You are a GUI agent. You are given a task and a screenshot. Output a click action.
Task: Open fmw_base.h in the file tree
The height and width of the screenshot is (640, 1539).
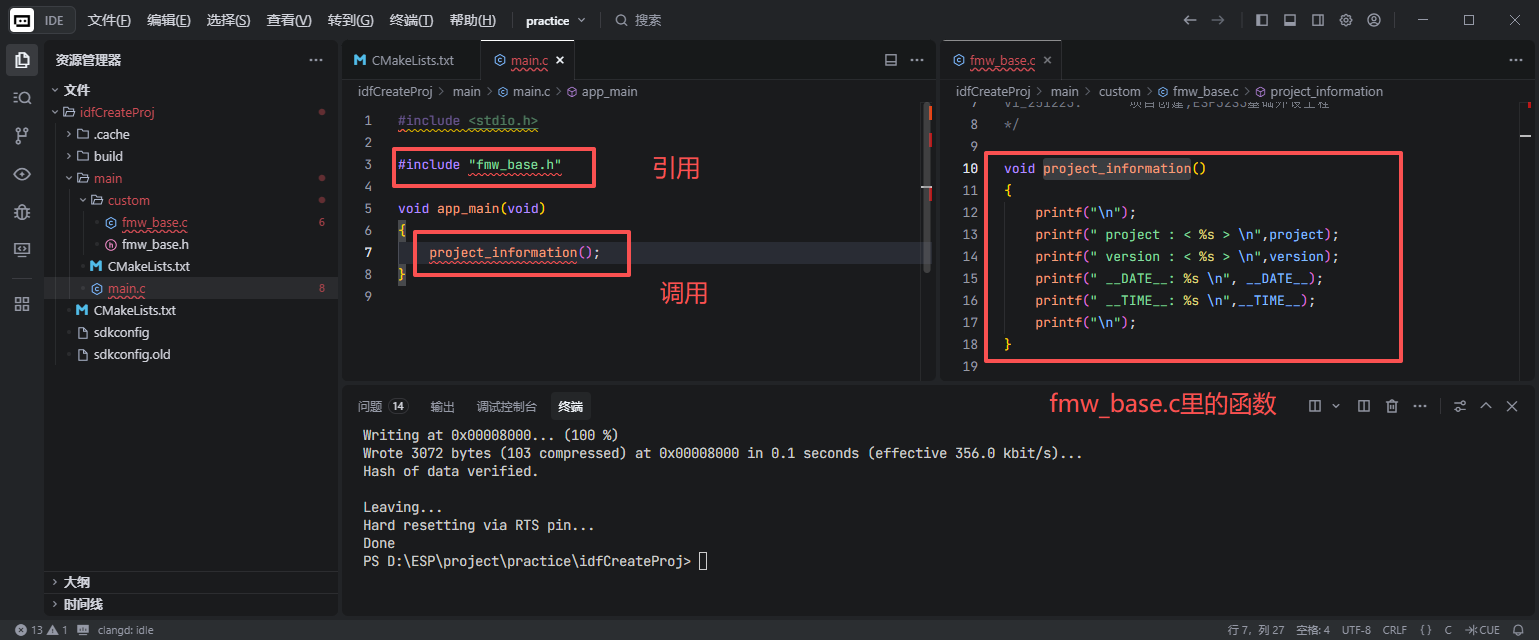(x=155, y=244)
